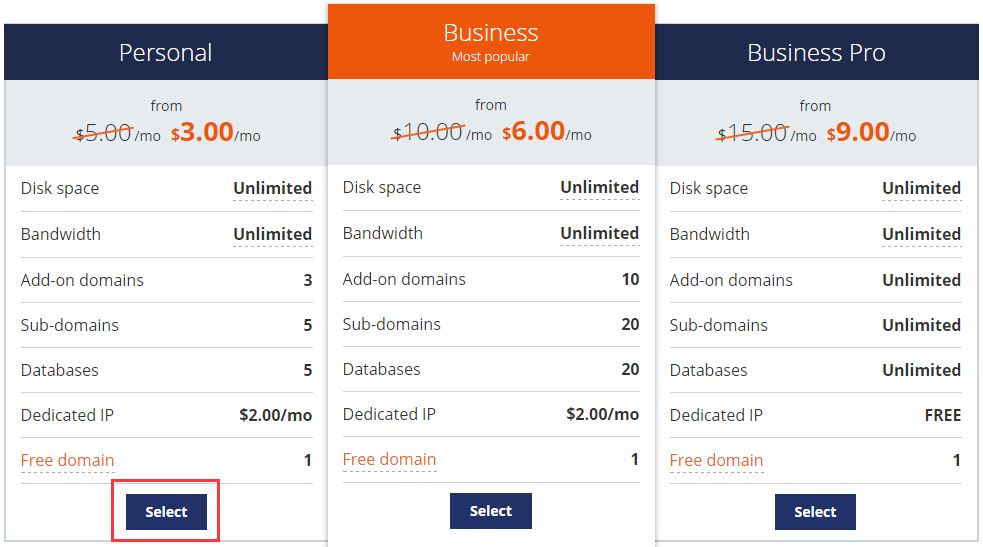Viewport: 983px width, 547px height.
Task: Click Unlimited disk space value in Business plan
Action: 599,187
